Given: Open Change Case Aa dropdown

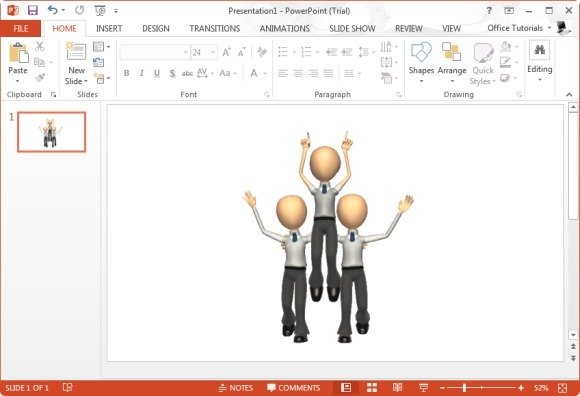Looking at the screenshot, I should point(227,73).
